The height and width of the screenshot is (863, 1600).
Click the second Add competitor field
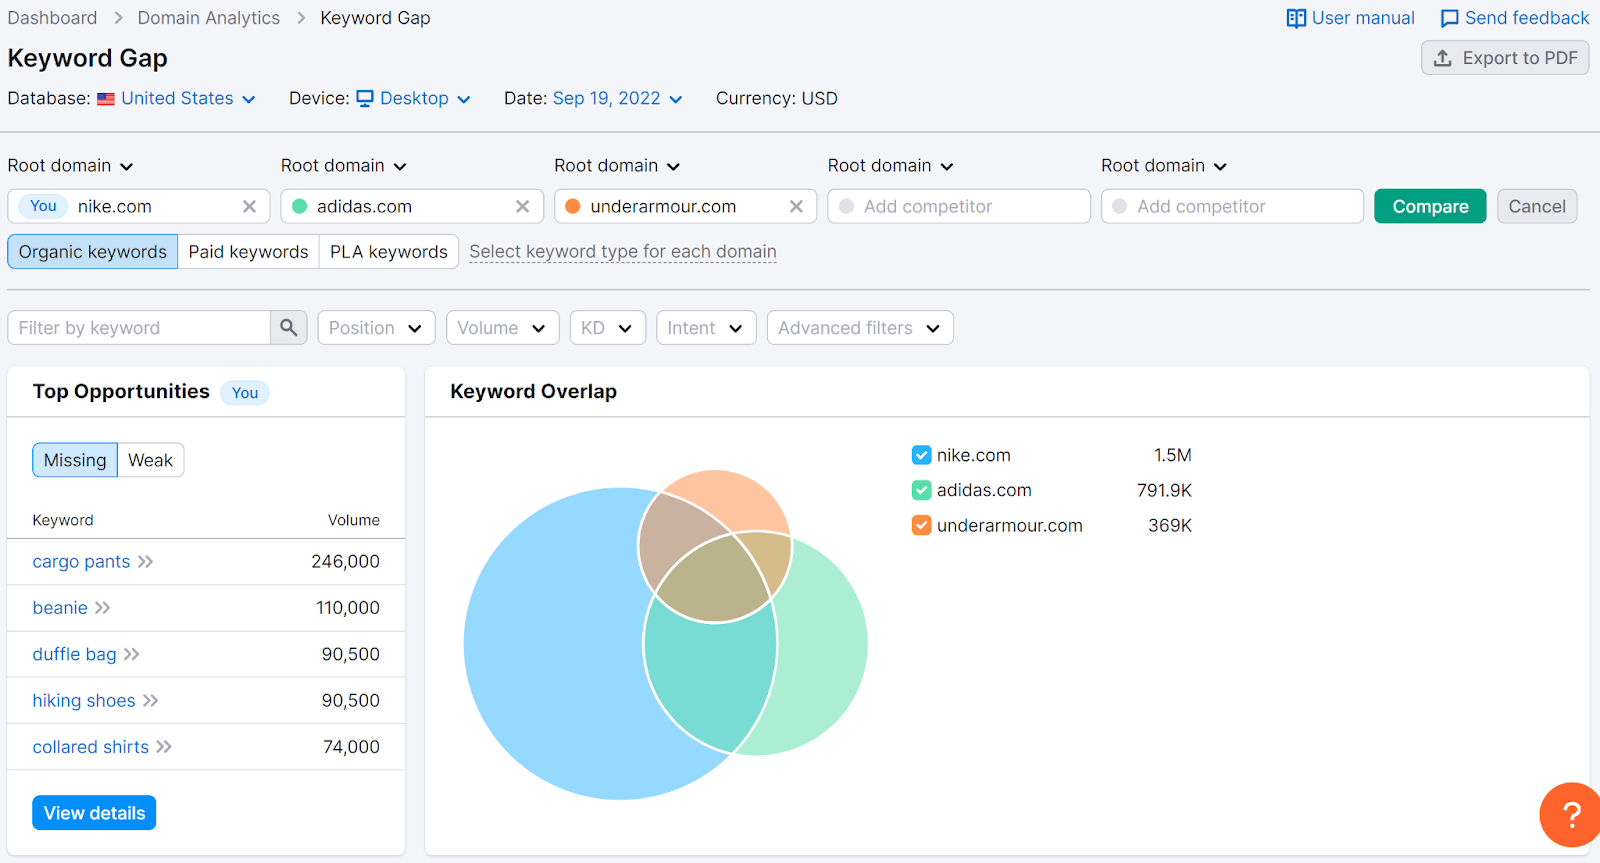pyautogui.click(x=1232, y=206)
